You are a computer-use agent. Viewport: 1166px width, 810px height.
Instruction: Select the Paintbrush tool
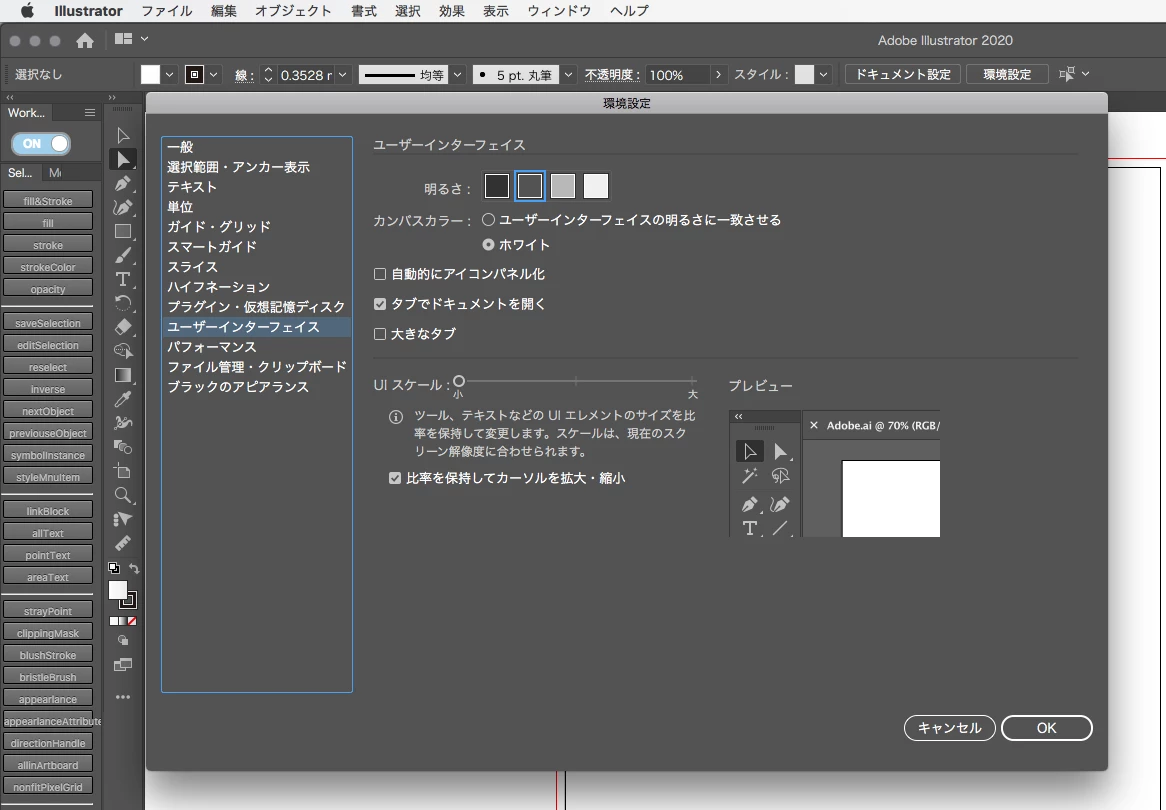123,255
